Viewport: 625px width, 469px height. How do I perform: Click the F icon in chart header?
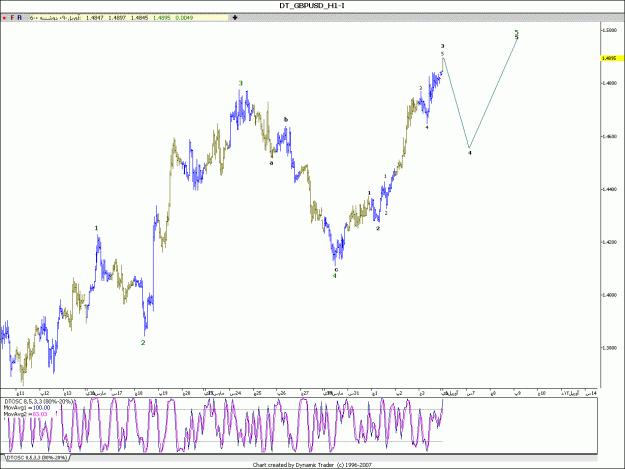coord(12,18)
